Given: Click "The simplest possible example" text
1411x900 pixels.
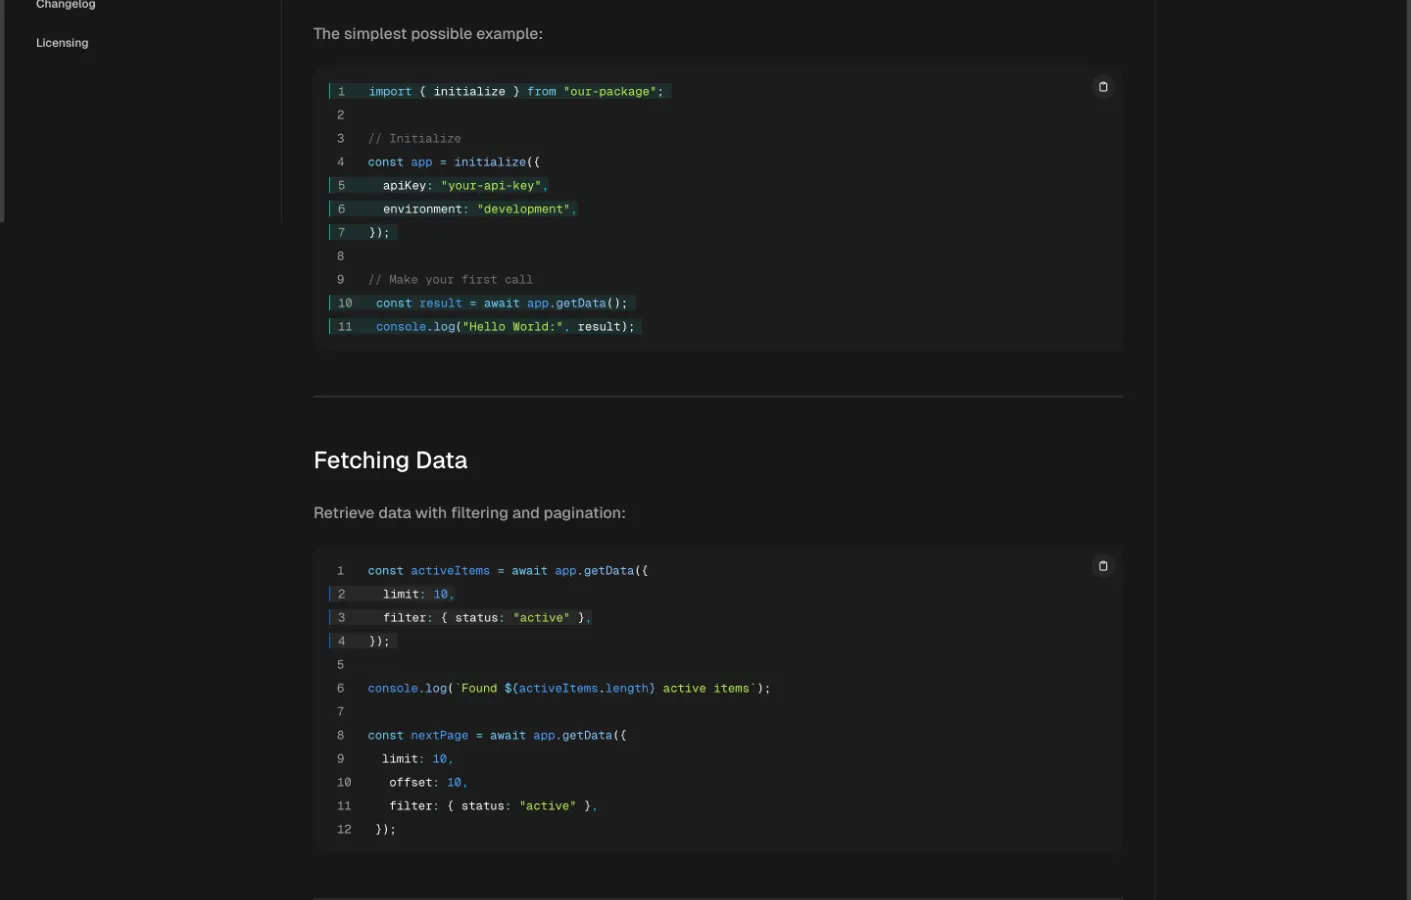Looking at the screenshot, I should [428, 34].
